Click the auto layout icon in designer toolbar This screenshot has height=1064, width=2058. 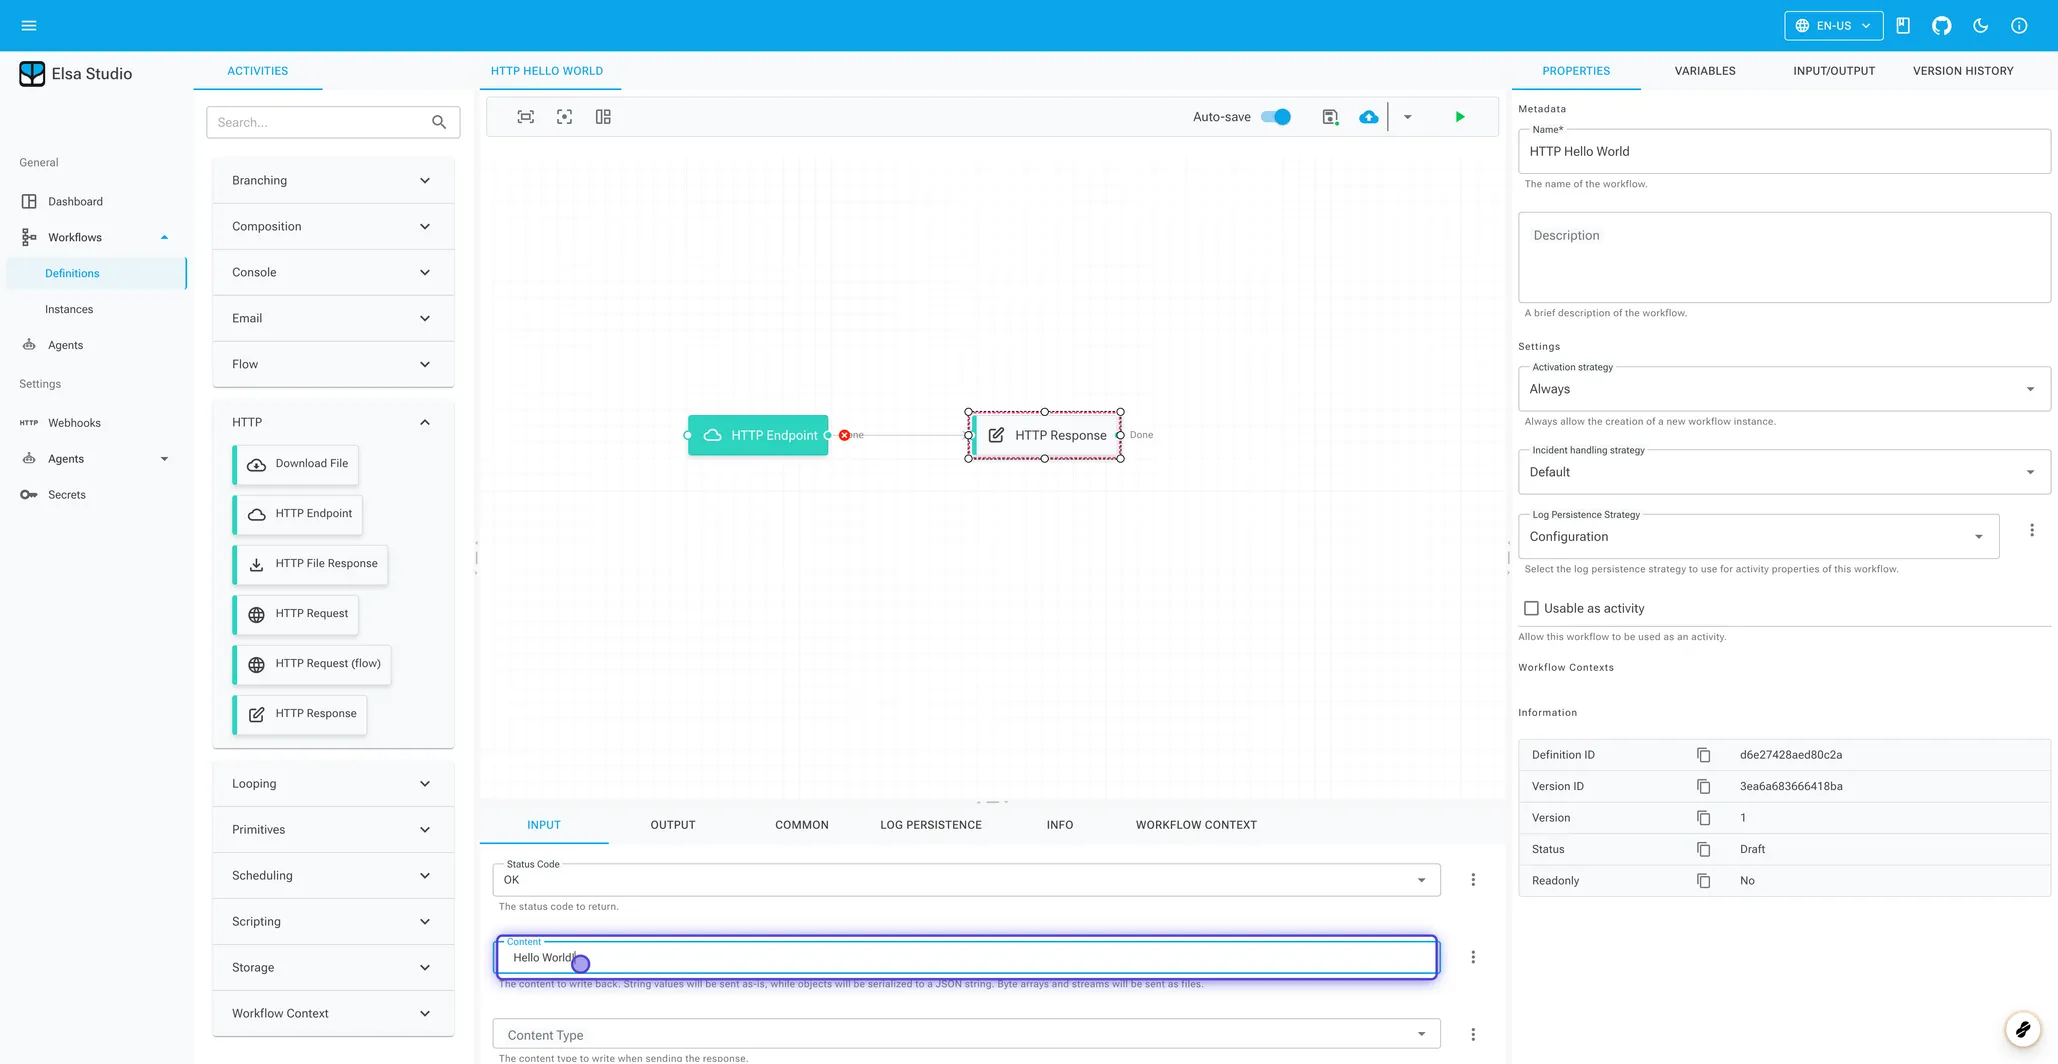coord(603,117)
